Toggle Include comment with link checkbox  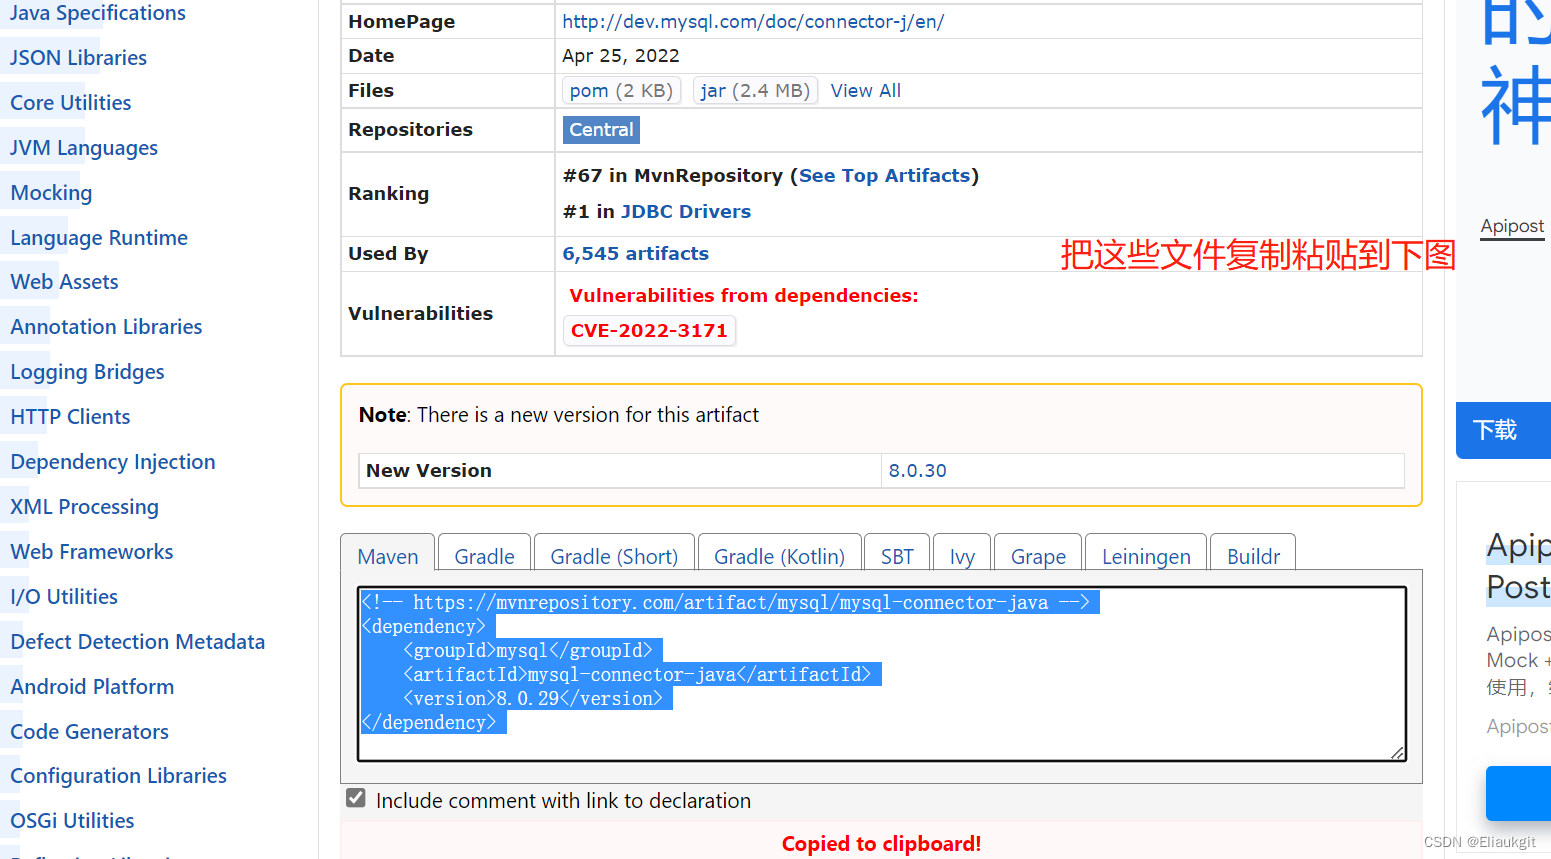click(x=355, y=798)
